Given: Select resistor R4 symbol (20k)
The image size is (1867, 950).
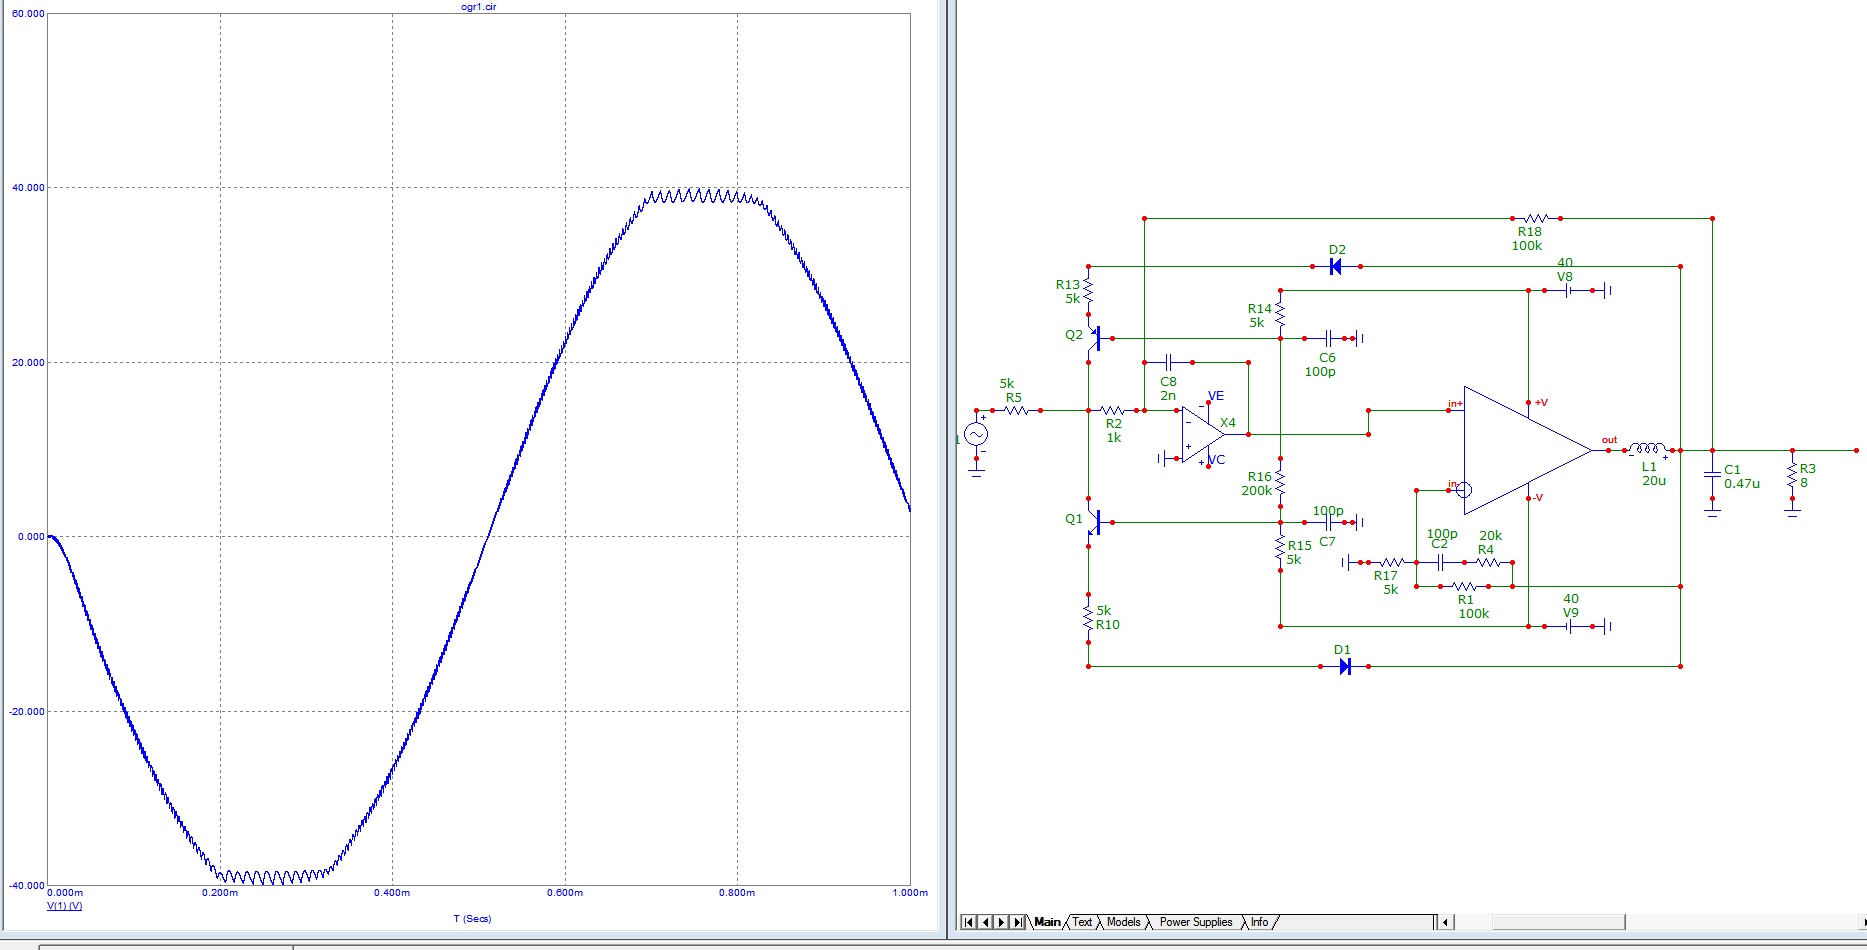Looking at the screenshot, I should point(1488,562).
